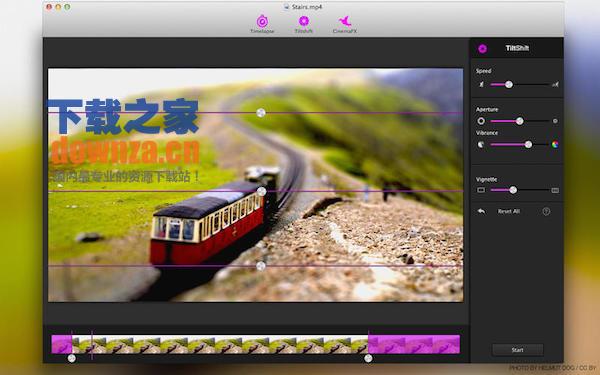Click the Stairs.mp4 window title
This screenshot has width=600, height=375.
click(307, 7)
